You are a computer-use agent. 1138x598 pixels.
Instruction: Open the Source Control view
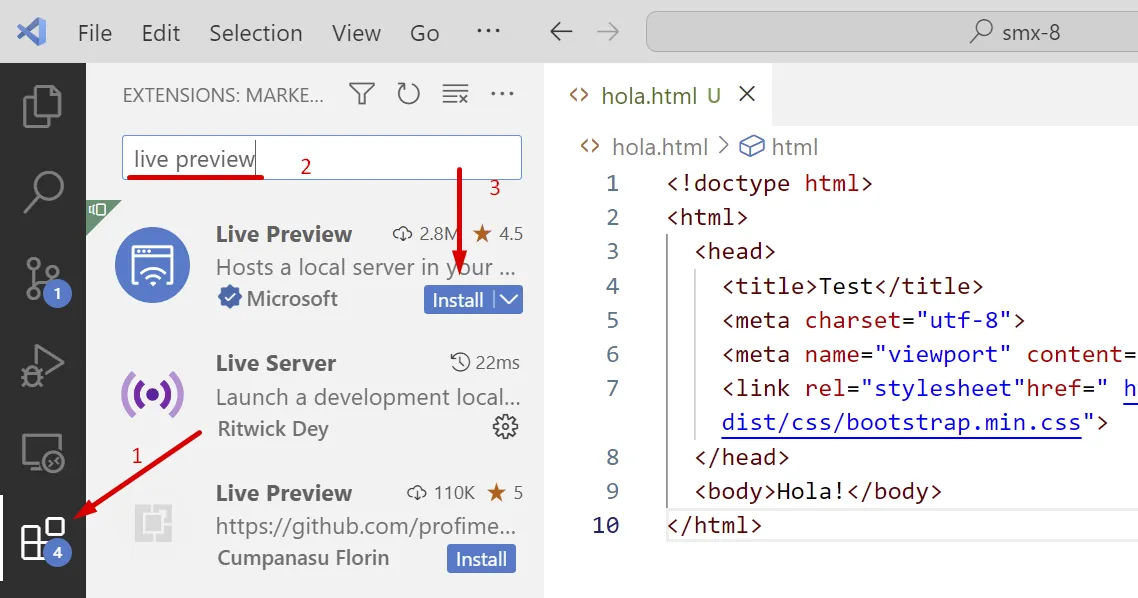pos(42,279)
